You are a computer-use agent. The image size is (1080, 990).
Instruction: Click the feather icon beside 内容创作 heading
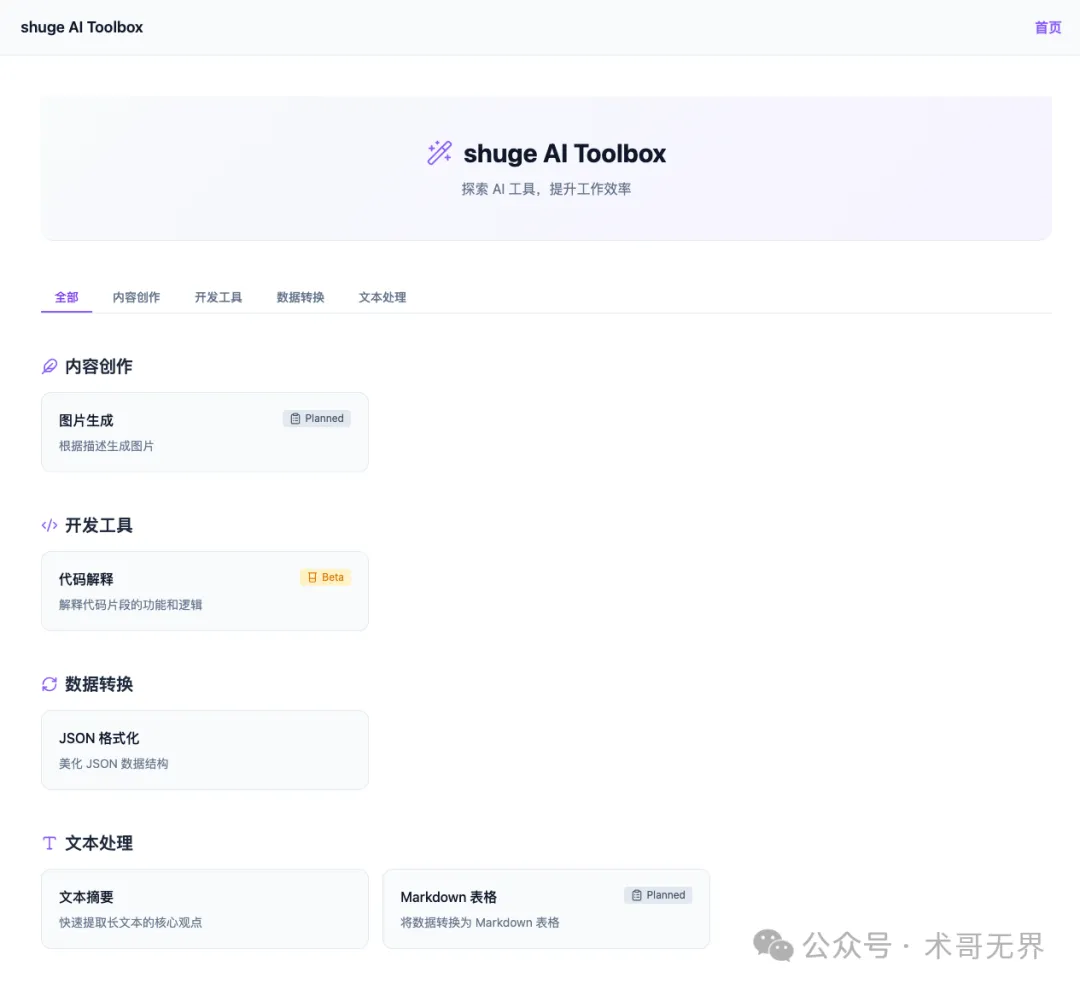tap(49, 367)
